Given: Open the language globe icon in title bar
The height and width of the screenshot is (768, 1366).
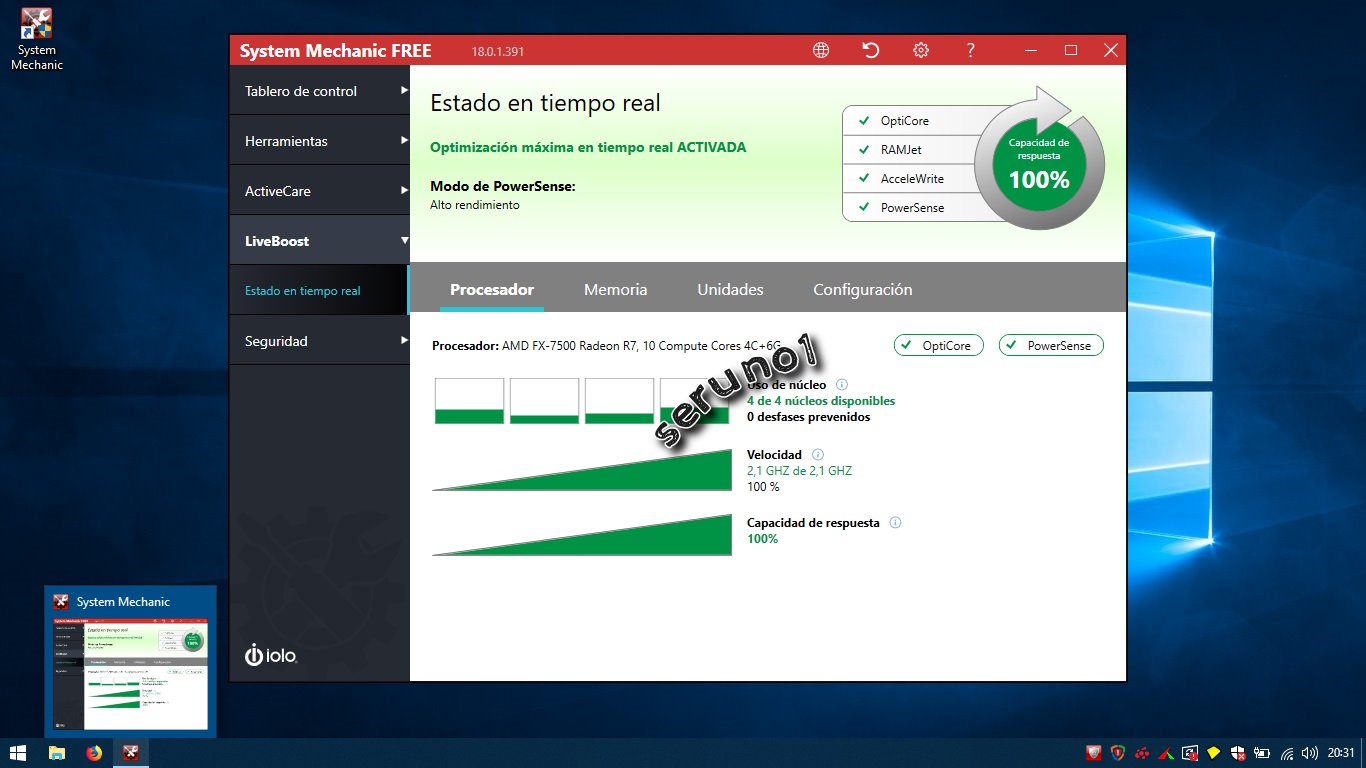Looking at the screenshot, I should coord(821,50).
